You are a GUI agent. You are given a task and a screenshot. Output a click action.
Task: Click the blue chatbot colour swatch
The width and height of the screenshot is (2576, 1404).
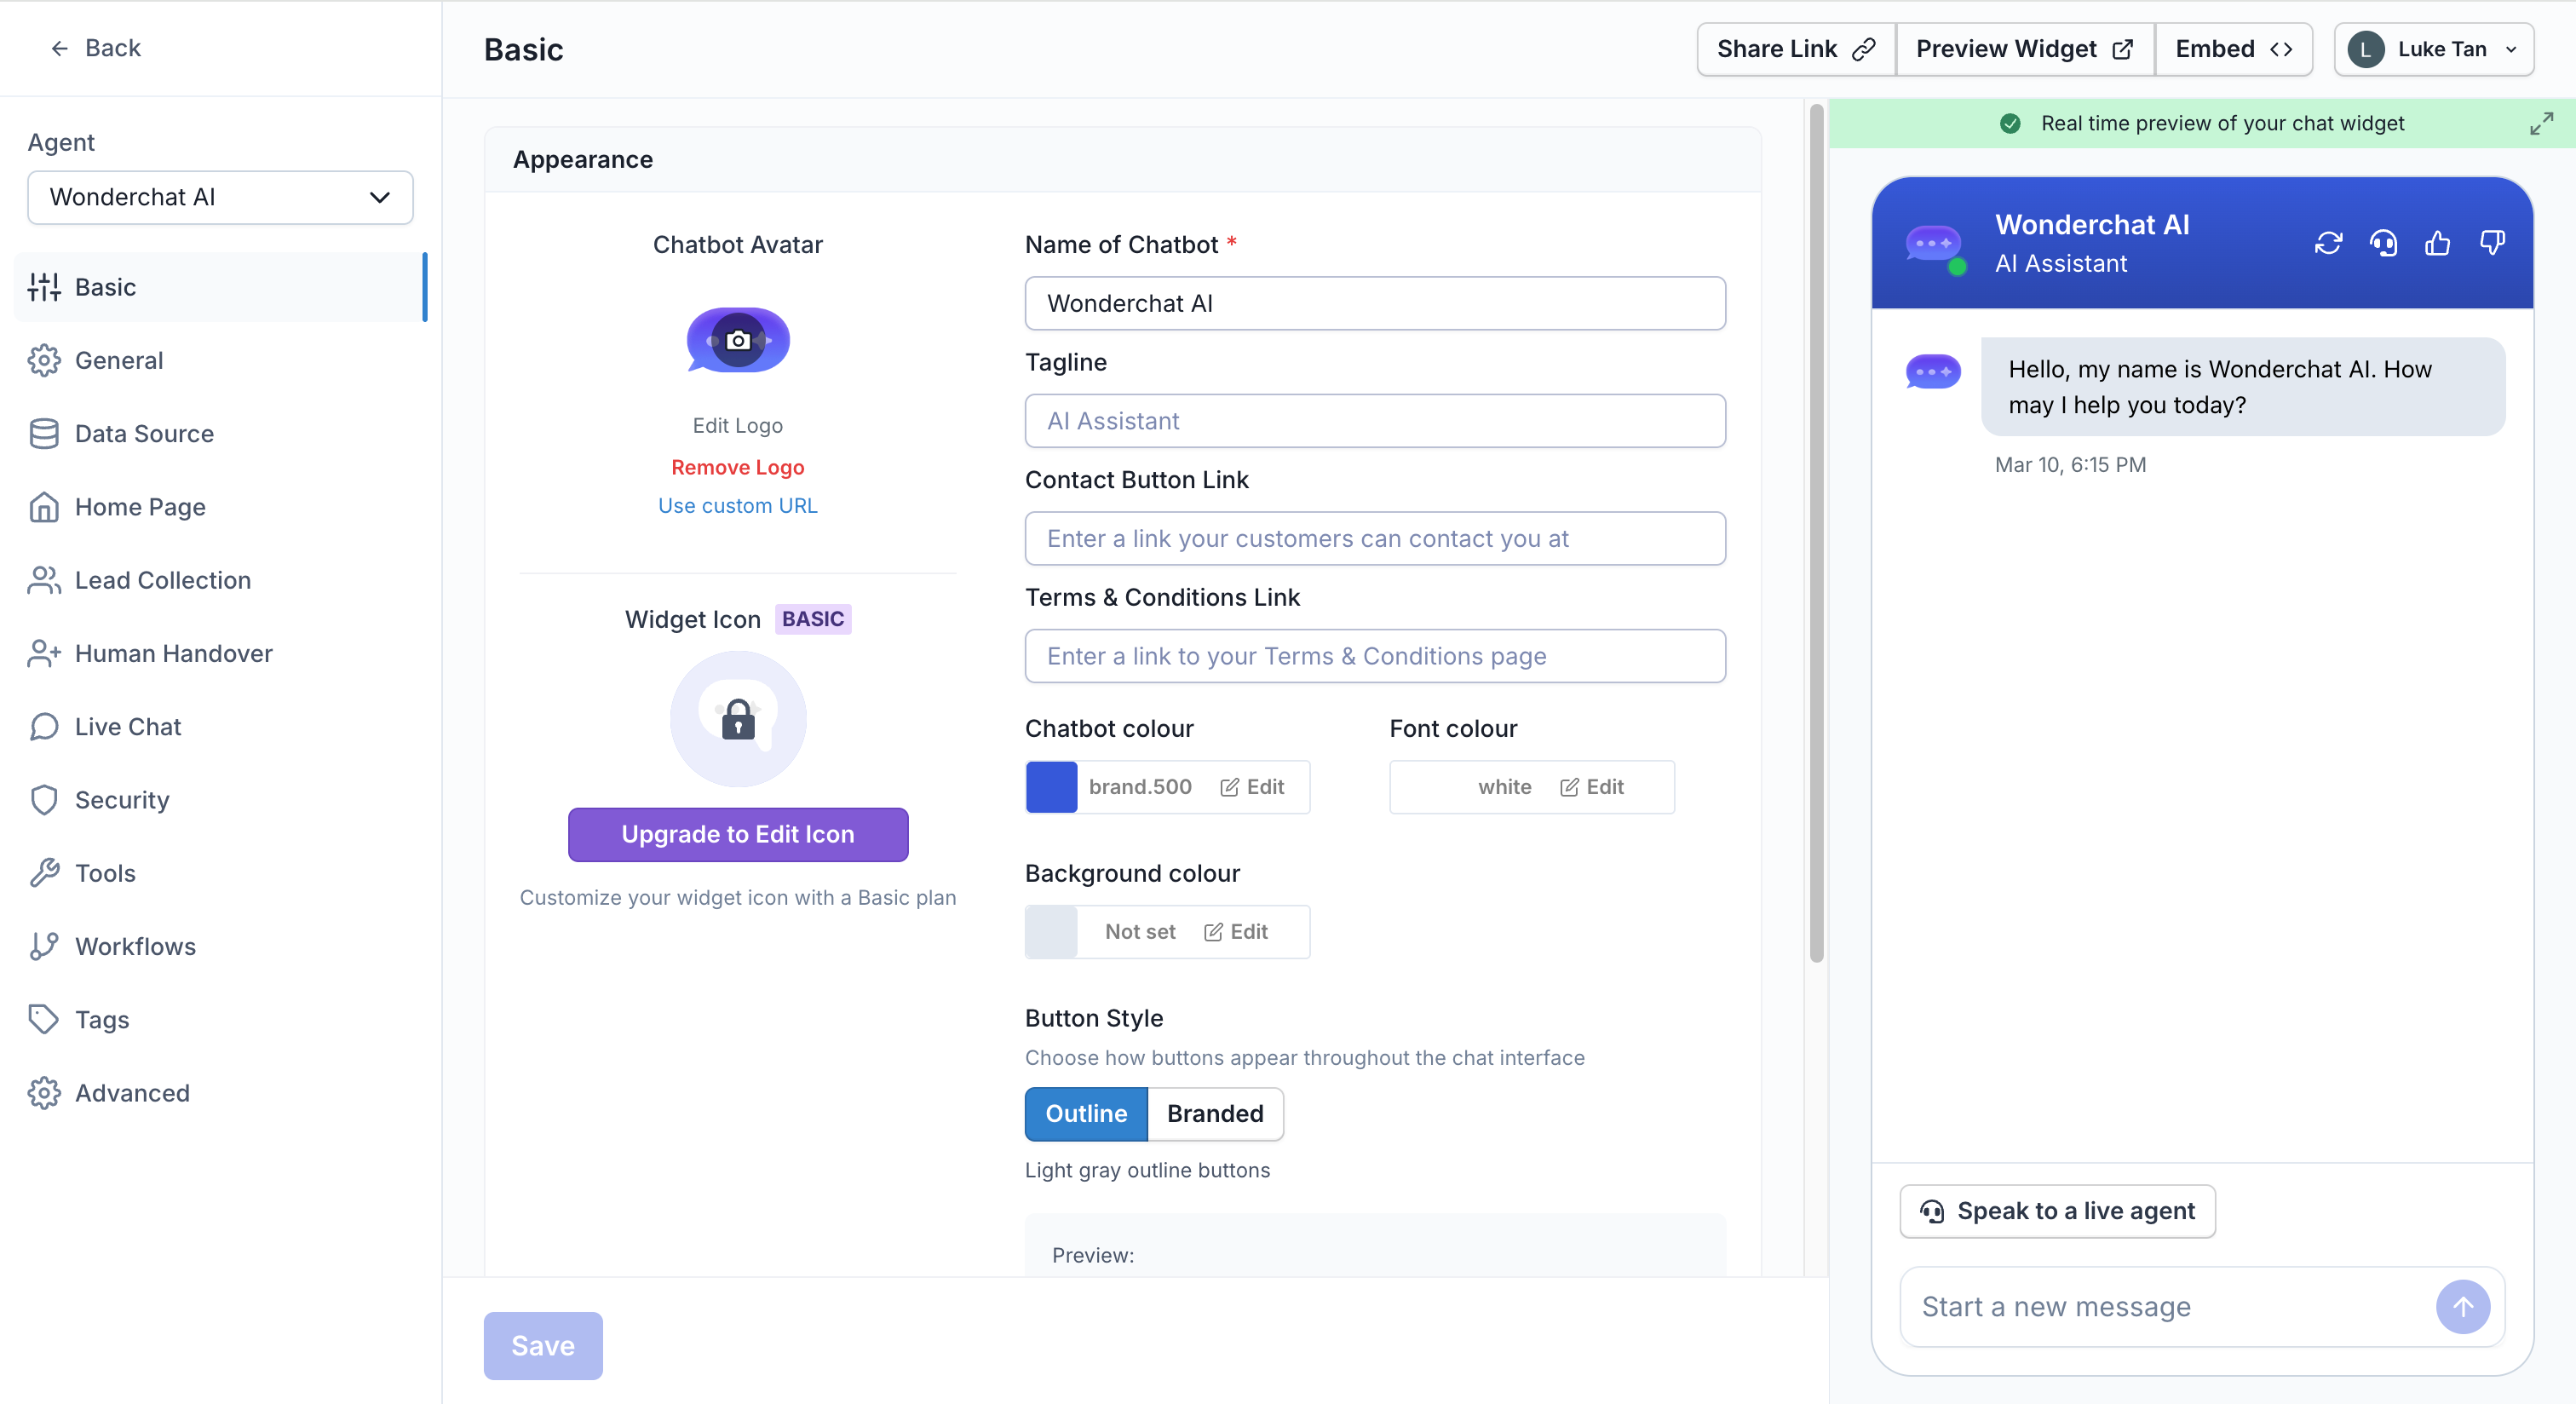pyautogui.click(x=1051, y=787)
